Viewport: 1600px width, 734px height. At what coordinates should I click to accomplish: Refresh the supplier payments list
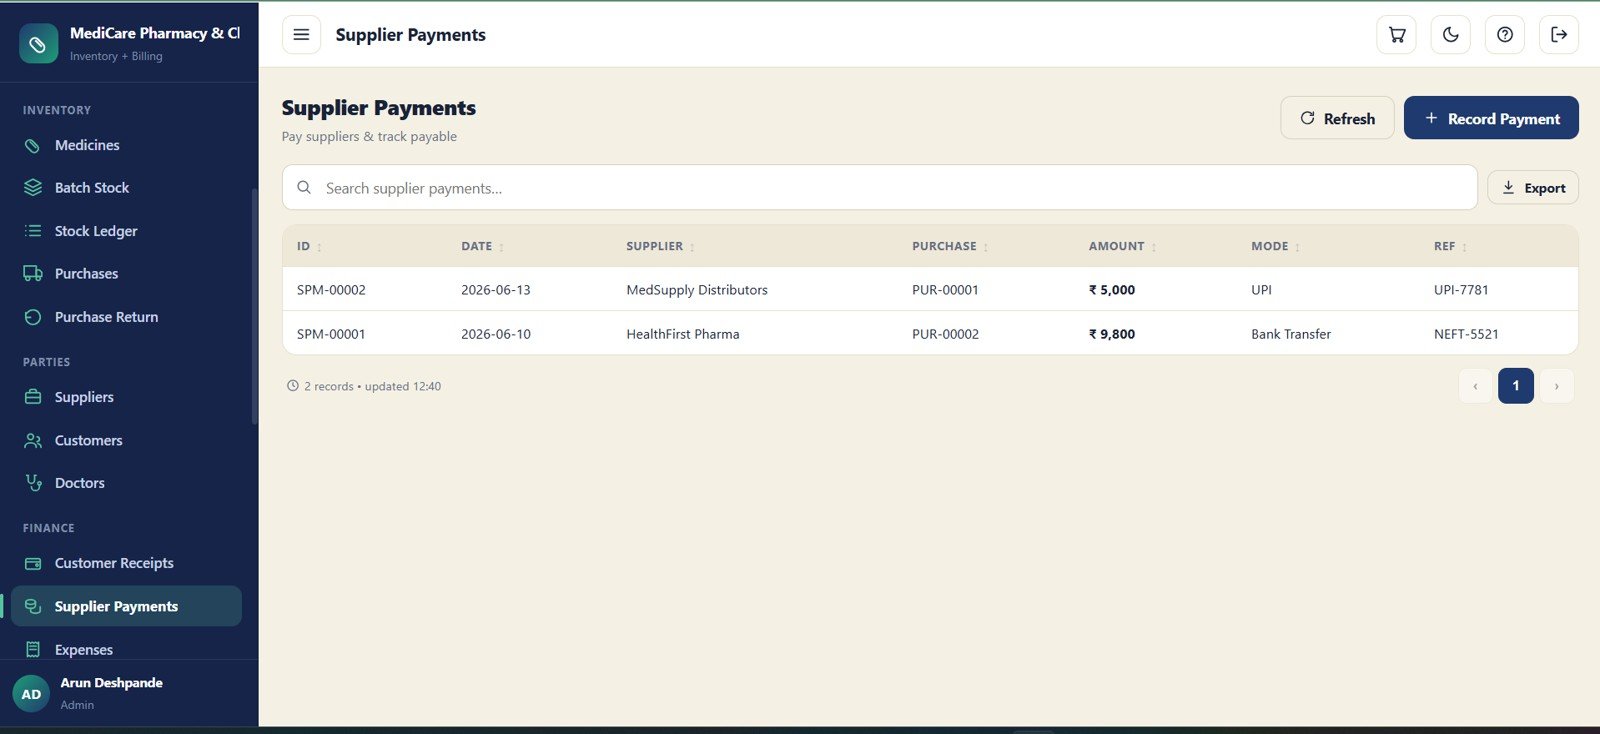point(1337,118)
